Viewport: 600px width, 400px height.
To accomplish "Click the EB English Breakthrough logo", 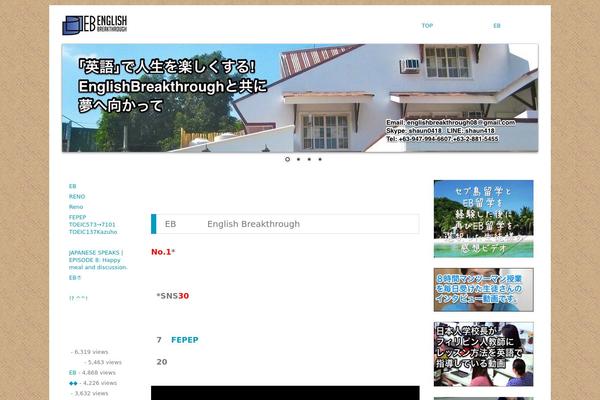I will [x=95, y=25].
